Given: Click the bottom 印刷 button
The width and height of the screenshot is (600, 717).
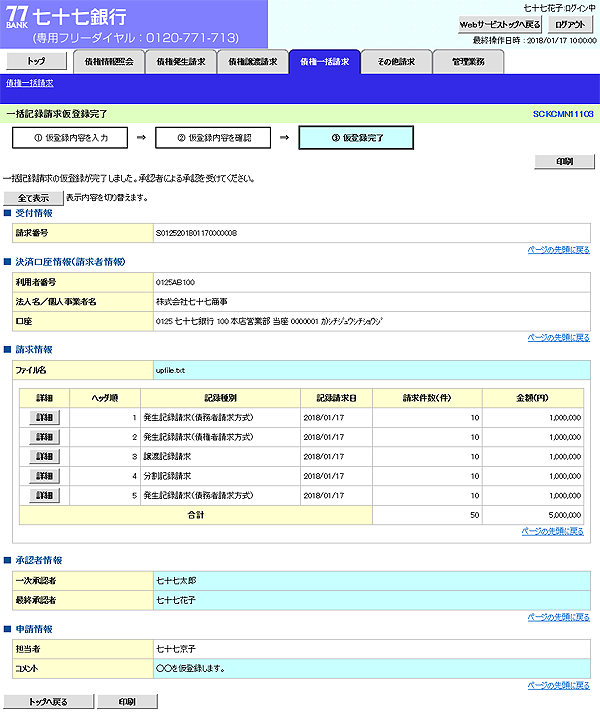Looking at the screenshot, I should point(128,702).
